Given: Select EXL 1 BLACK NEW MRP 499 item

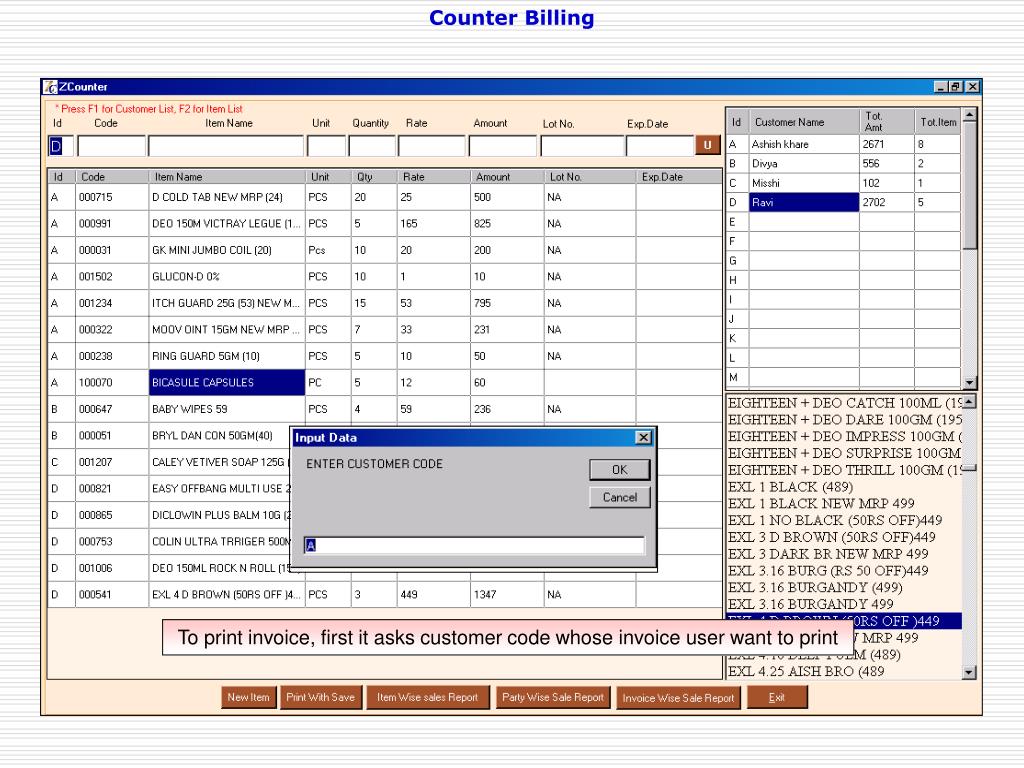Looking at the screenshot, I should point(844,504).
